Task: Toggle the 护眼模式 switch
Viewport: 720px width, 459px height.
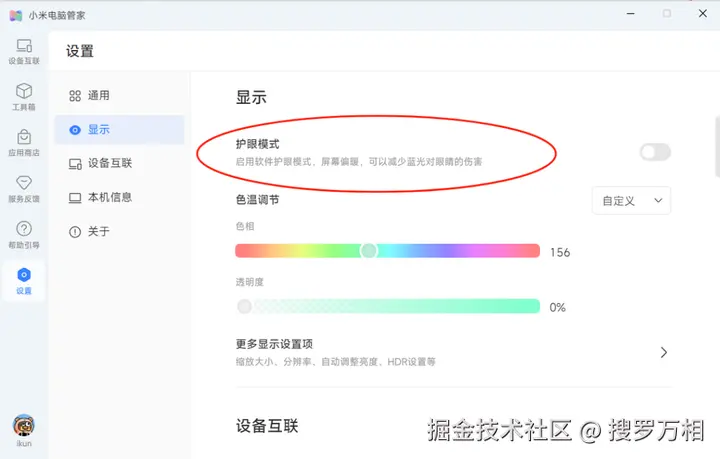Action: 655,152
